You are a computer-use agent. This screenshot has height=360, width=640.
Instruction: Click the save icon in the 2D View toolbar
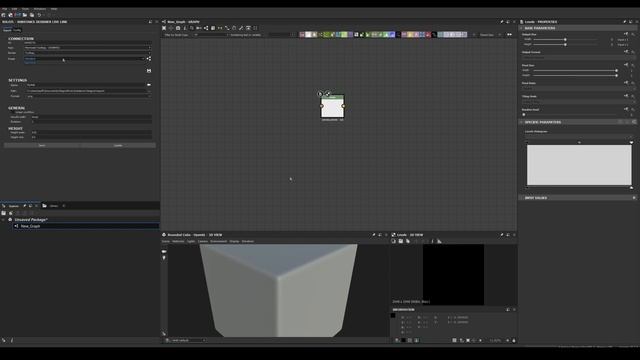pyautogui.click(x=401, y=241)
